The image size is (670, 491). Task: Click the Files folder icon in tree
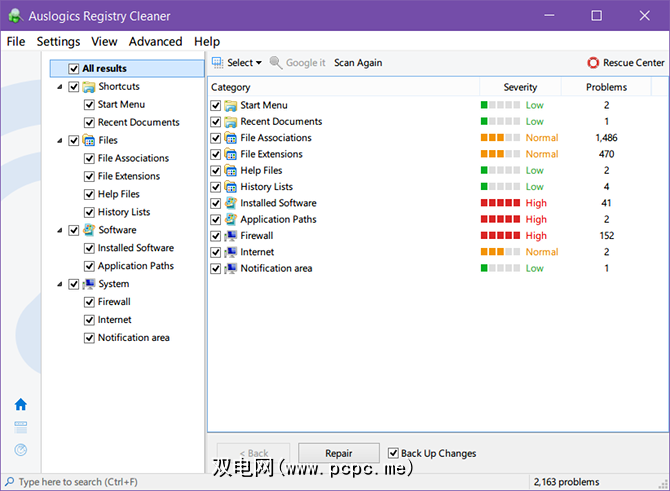coord(89,141)
